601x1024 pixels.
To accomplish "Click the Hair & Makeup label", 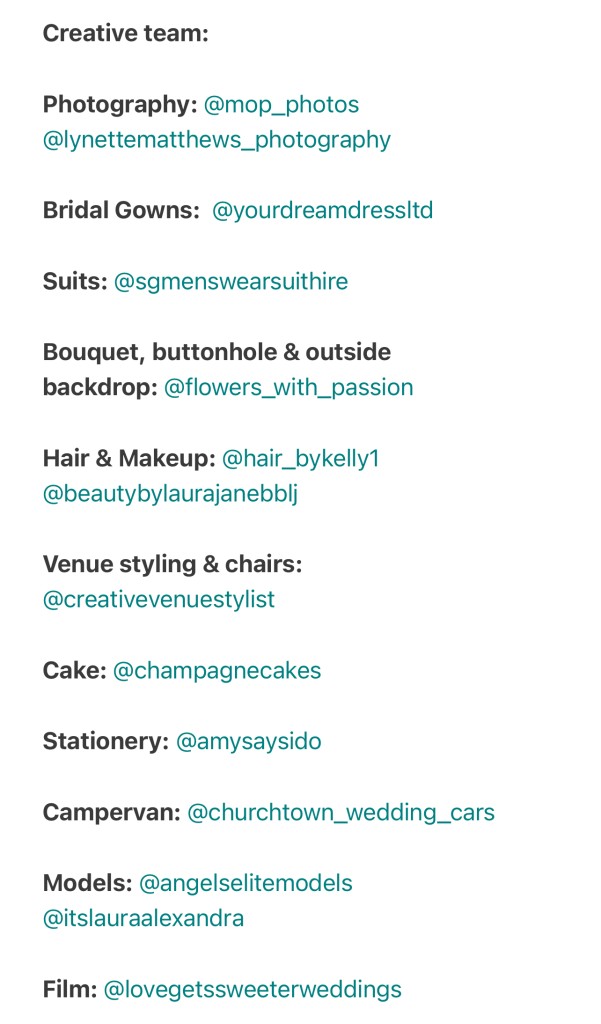I will pos(129,458).
